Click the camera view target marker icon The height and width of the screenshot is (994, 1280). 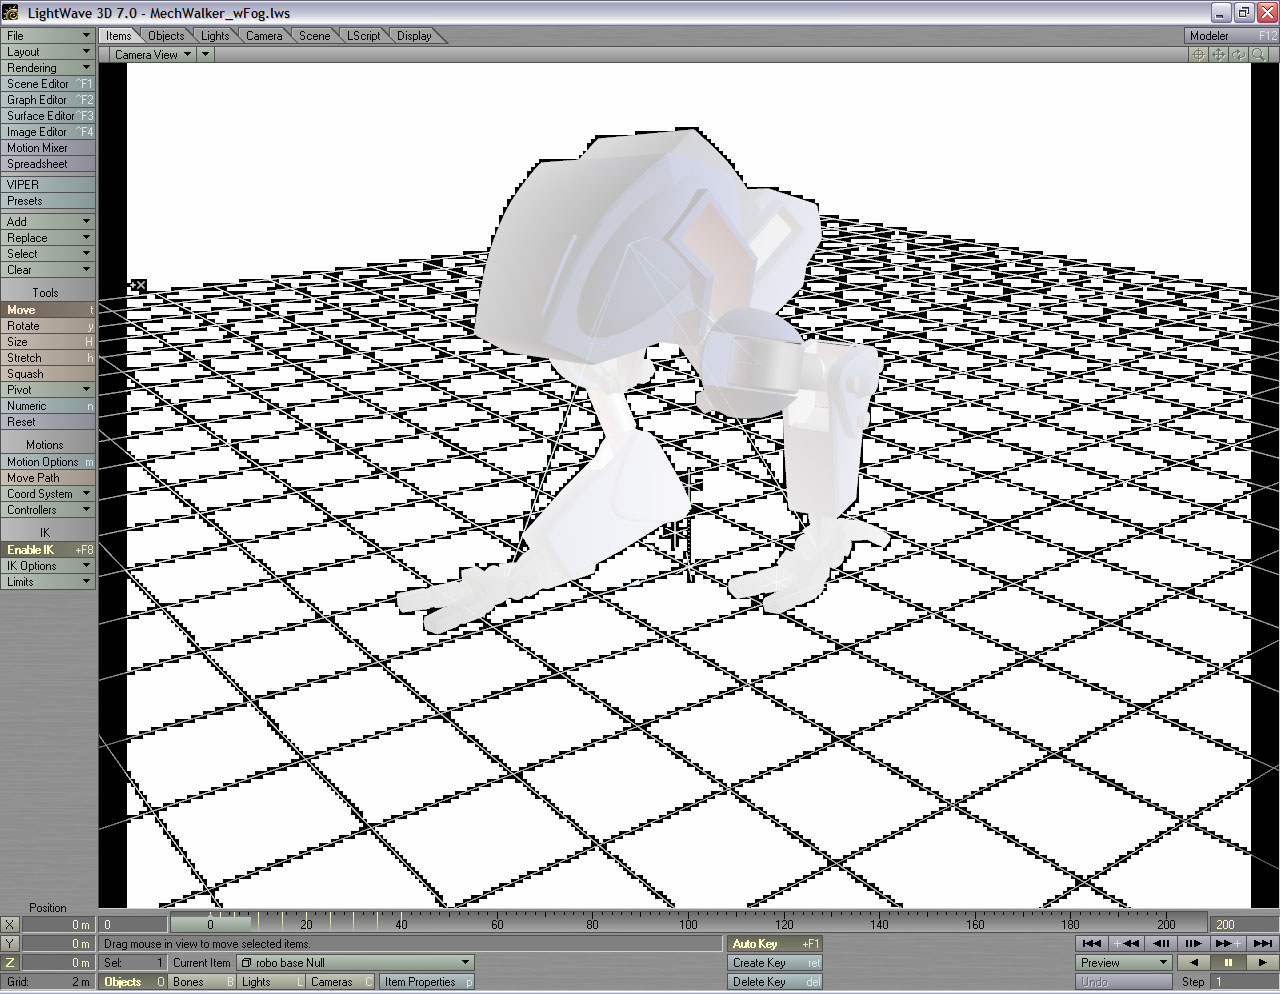pyautogui.click(x=139, y=286)
